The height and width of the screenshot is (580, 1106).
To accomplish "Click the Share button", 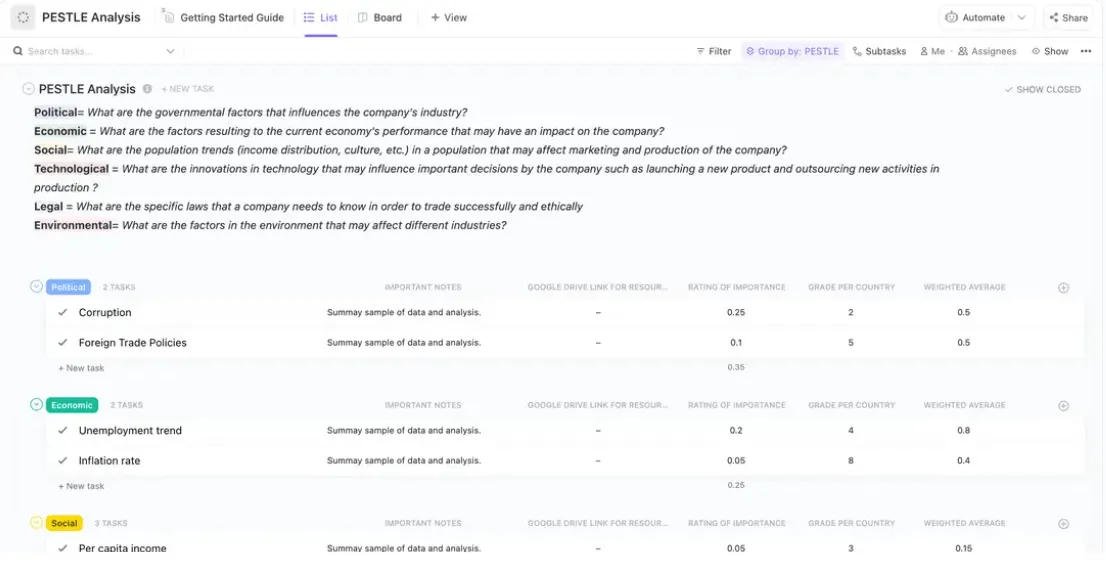I will [1068, 18].
